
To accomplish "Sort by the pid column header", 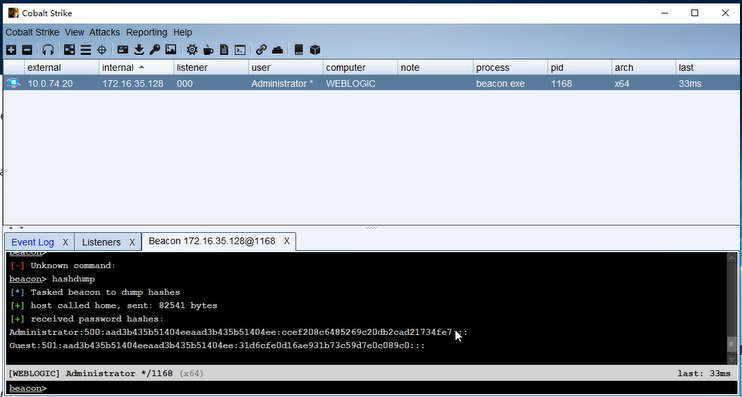I will (579, 68).
